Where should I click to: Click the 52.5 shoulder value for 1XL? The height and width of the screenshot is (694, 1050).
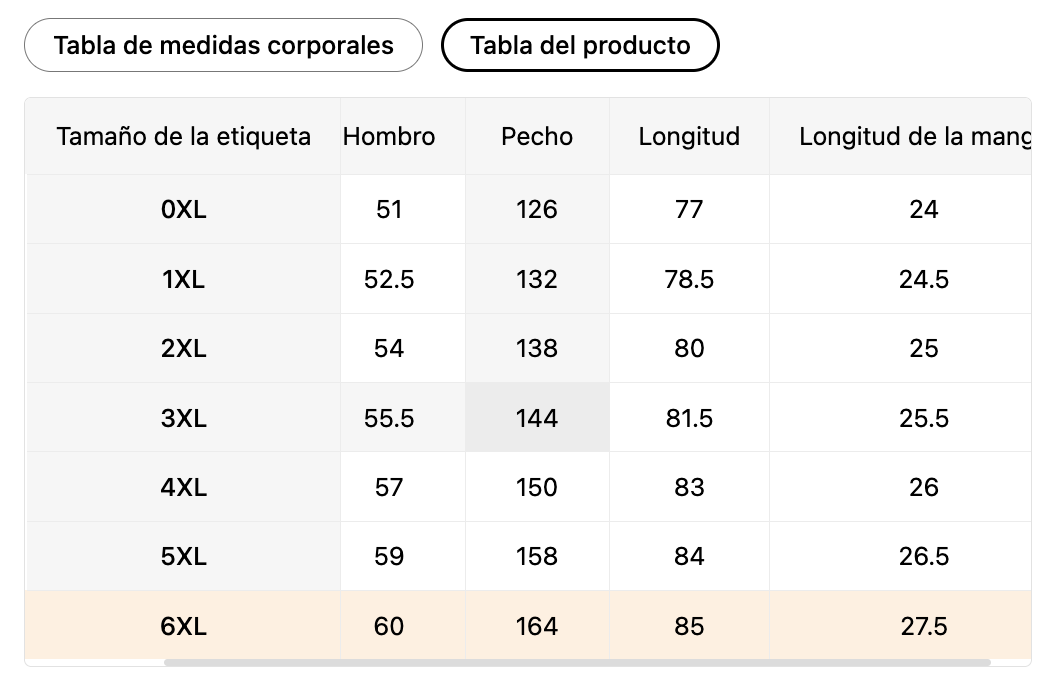coord(389,279)
